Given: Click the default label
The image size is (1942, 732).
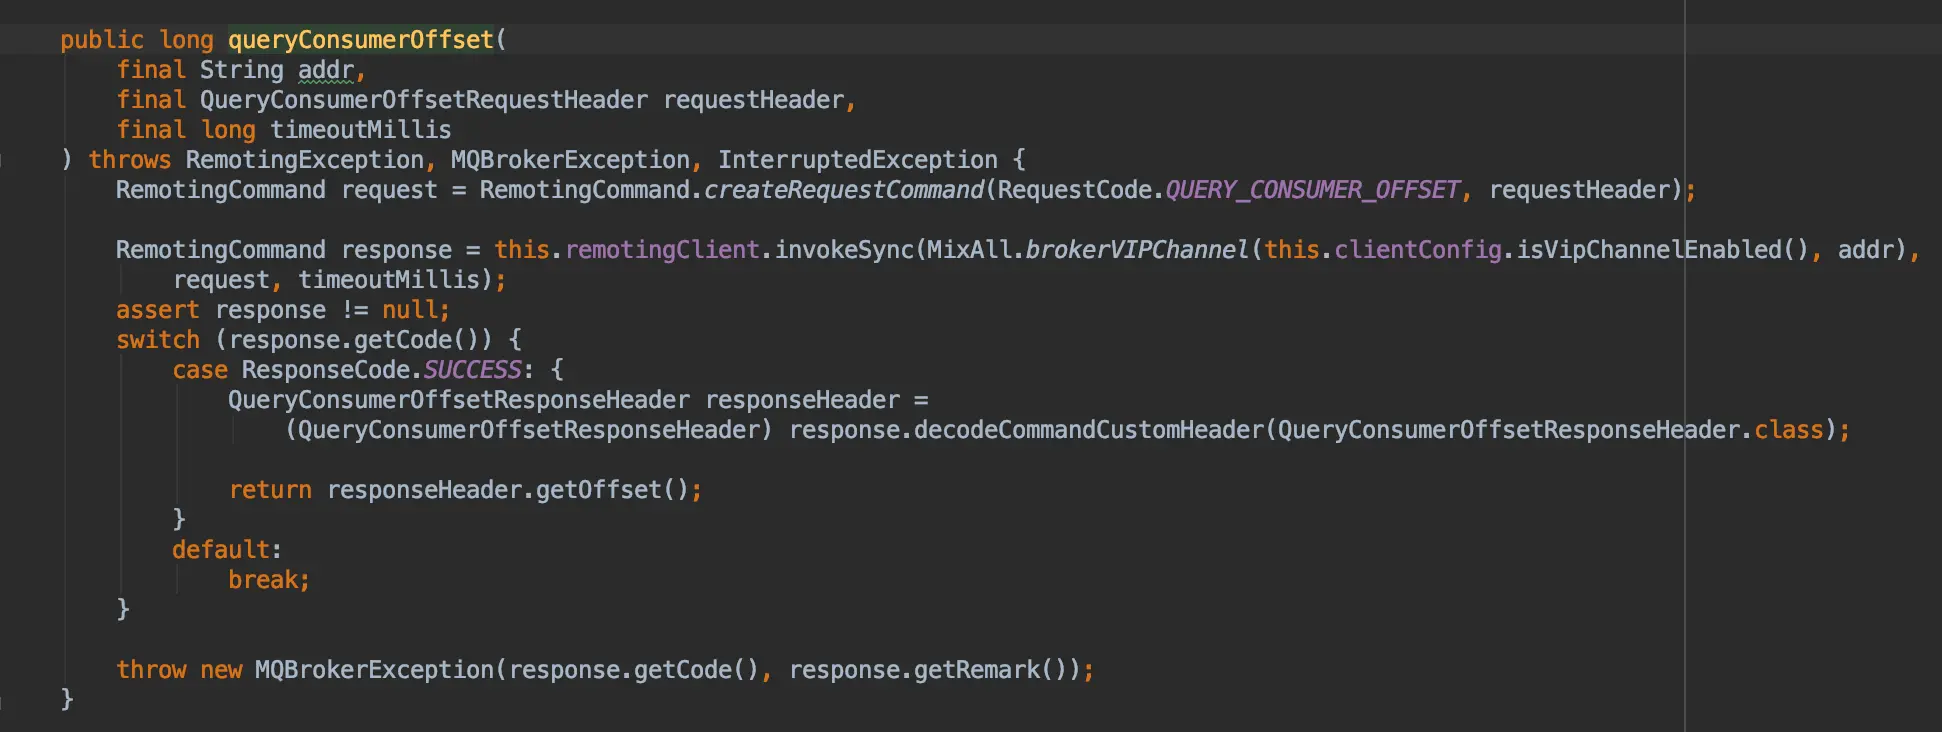Looking at the screenshot, I should click(x=221, y=550).
